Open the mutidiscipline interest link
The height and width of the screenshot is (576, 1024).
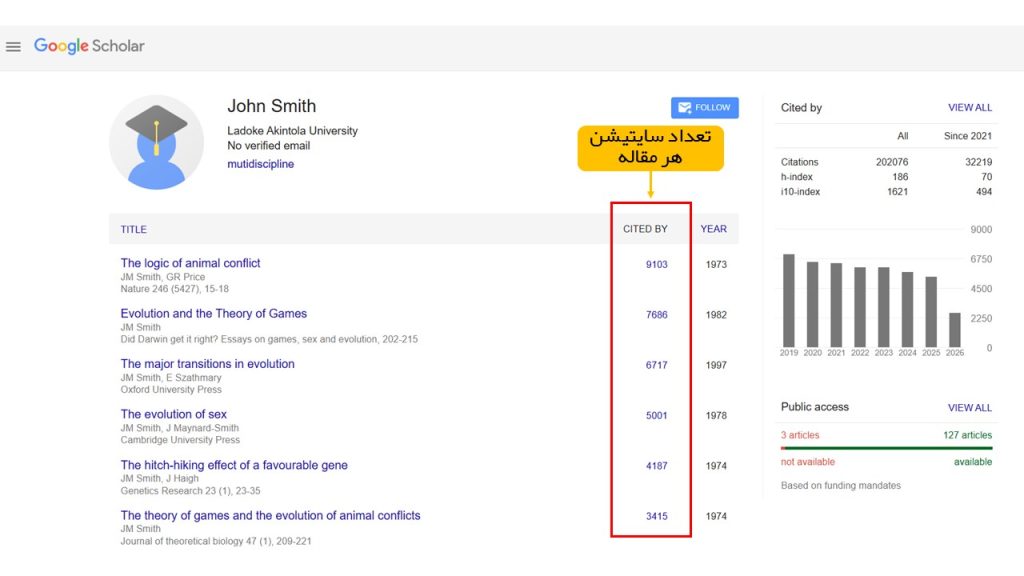pos(260,164)
